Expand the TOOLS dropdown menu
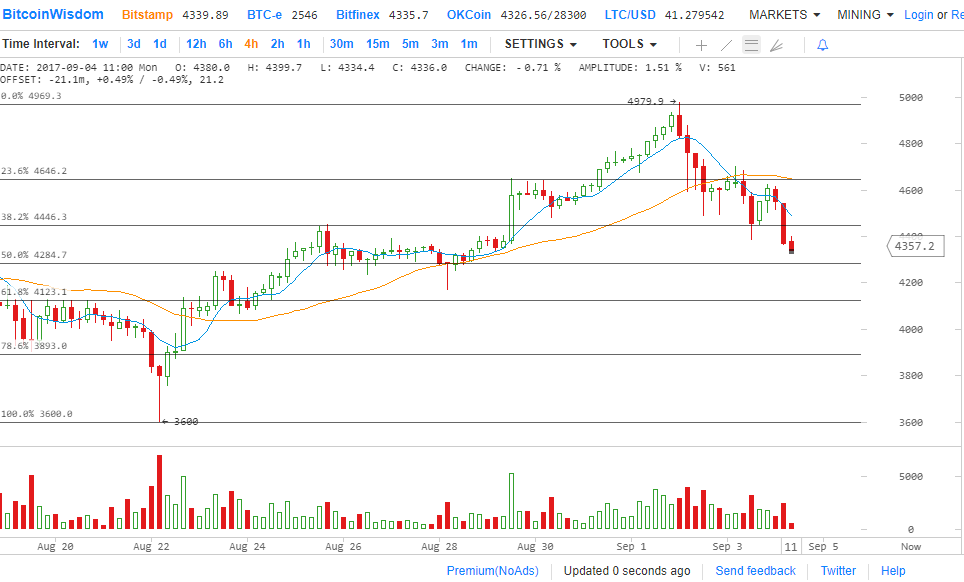The width and height of the screenshot is (964, 582). tap(629, 44)
